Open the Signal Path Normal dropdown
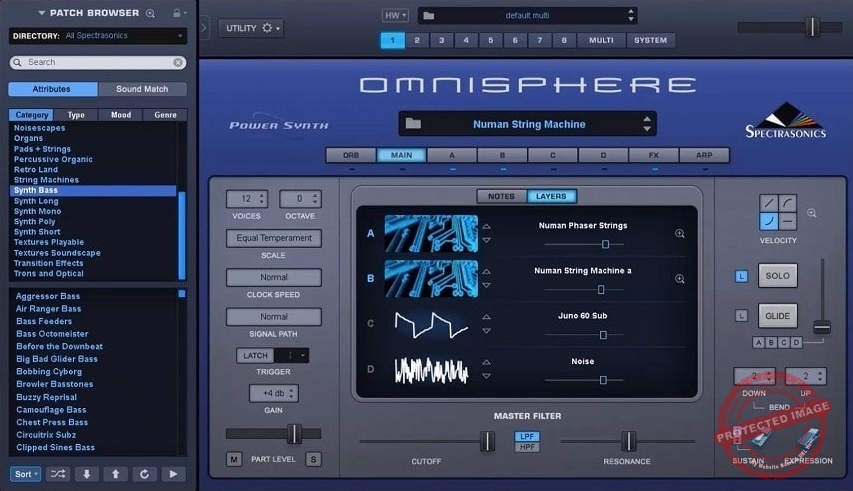 pyautogui.click(x=274, y=316)
